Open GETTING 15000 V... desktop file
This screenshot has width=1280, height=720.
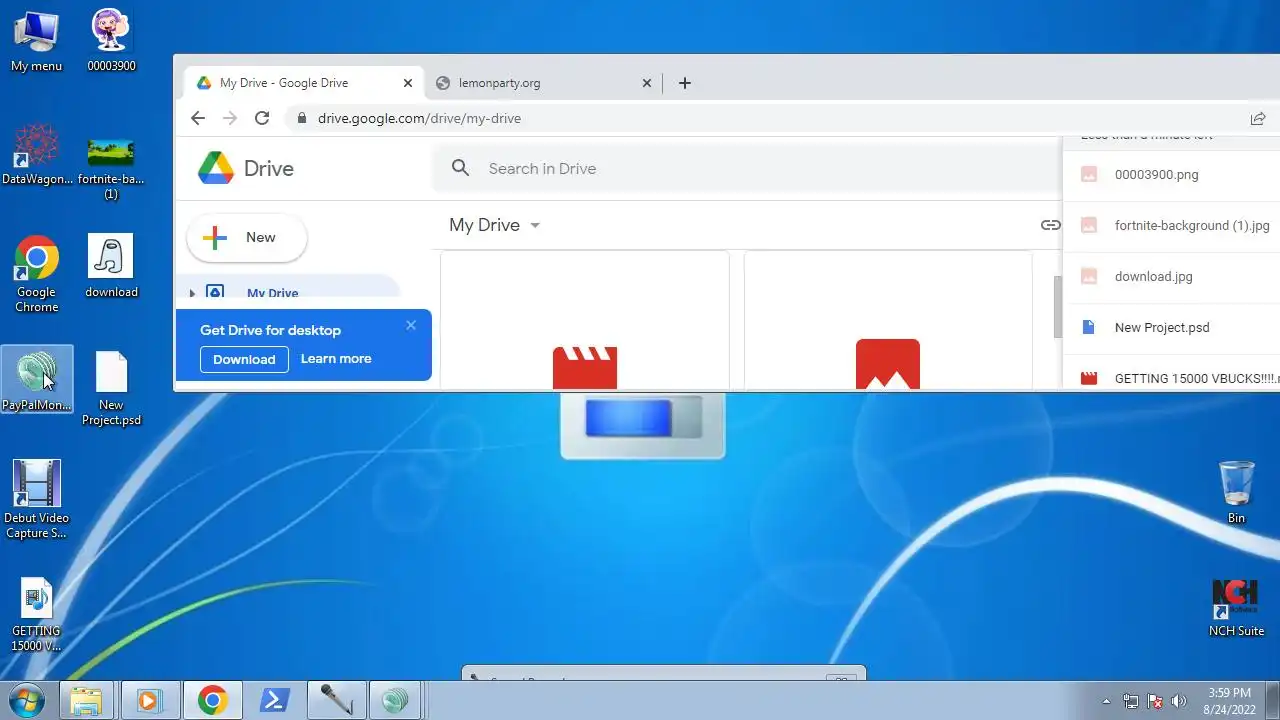tap(36, 614)
